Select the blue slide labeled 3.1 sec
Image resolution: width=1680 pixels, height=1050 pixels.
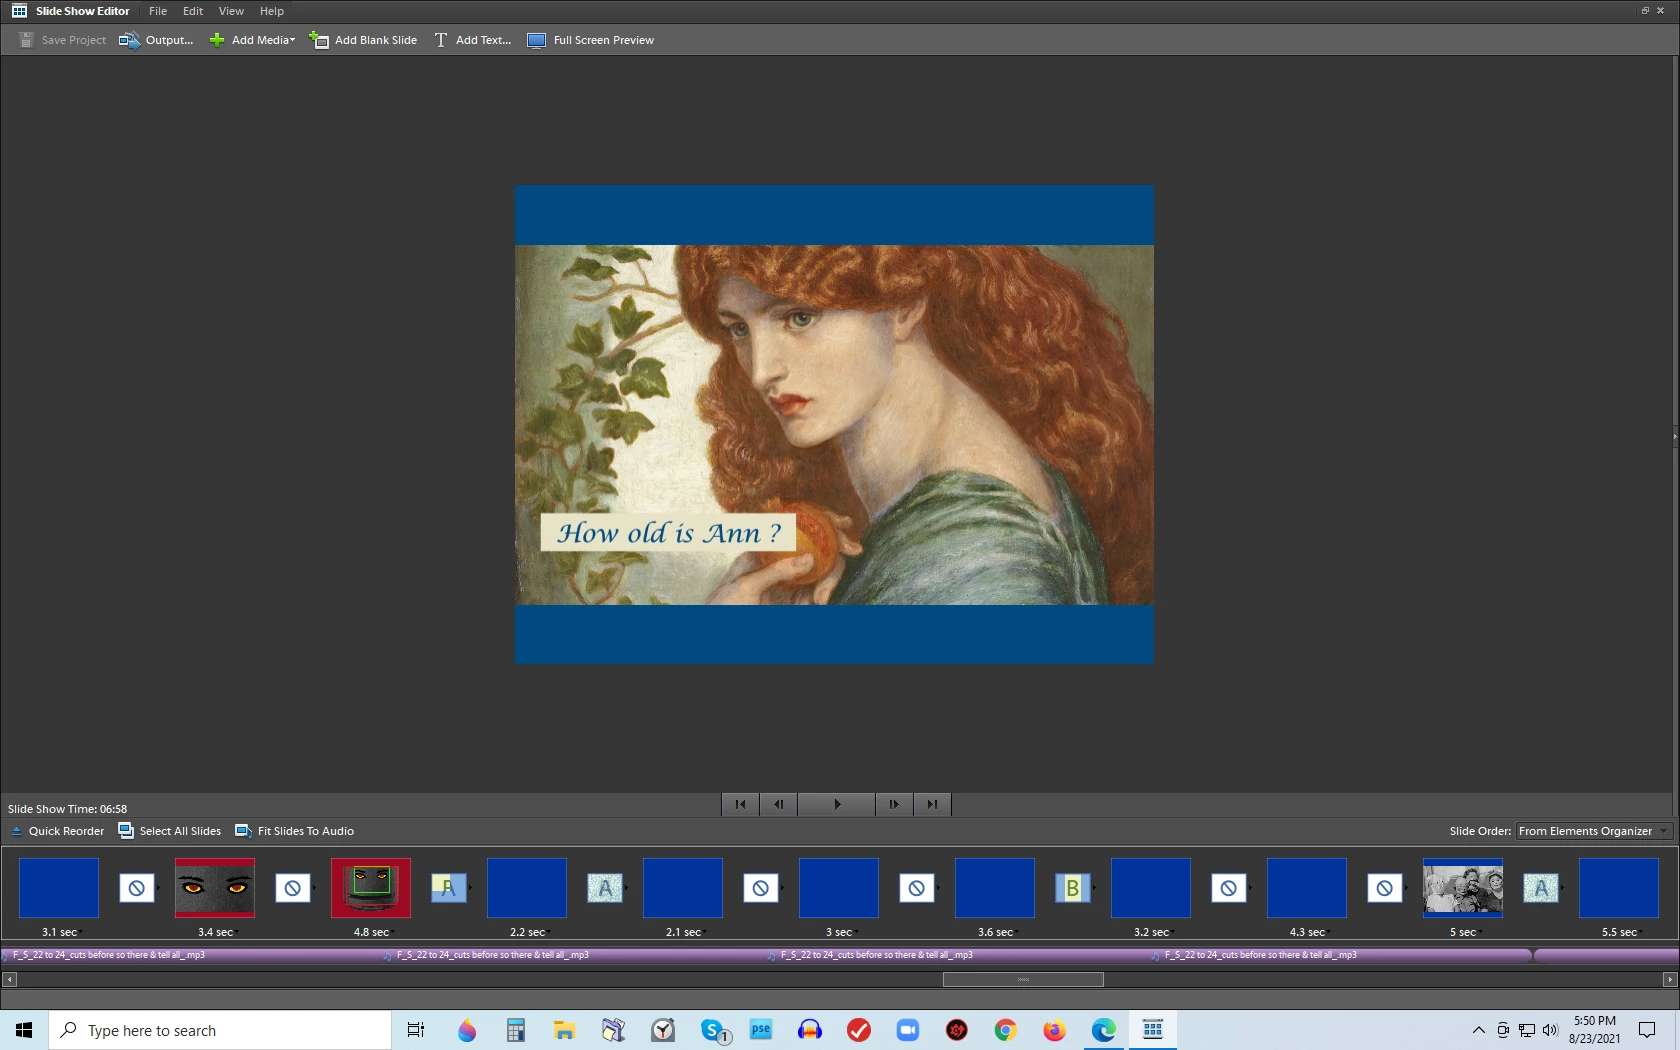click(x=59, y=888)
